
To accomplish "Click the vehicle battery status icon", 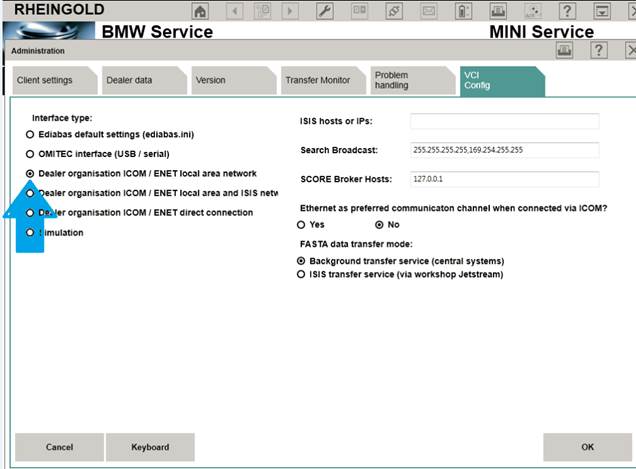I will point(463,11).
